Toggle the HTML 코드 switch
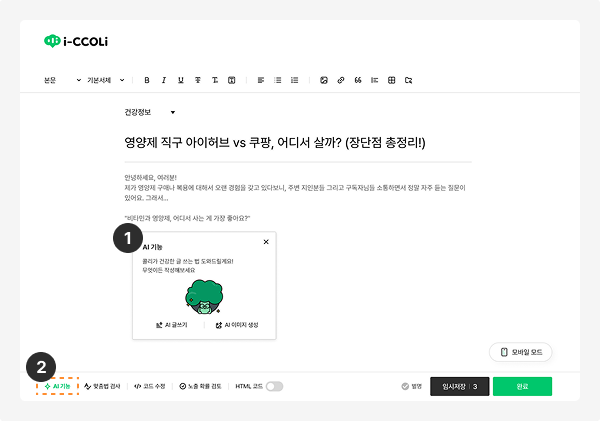Image resolution: width=600 pixels, height=421 pixels. [x=274, y=387]
